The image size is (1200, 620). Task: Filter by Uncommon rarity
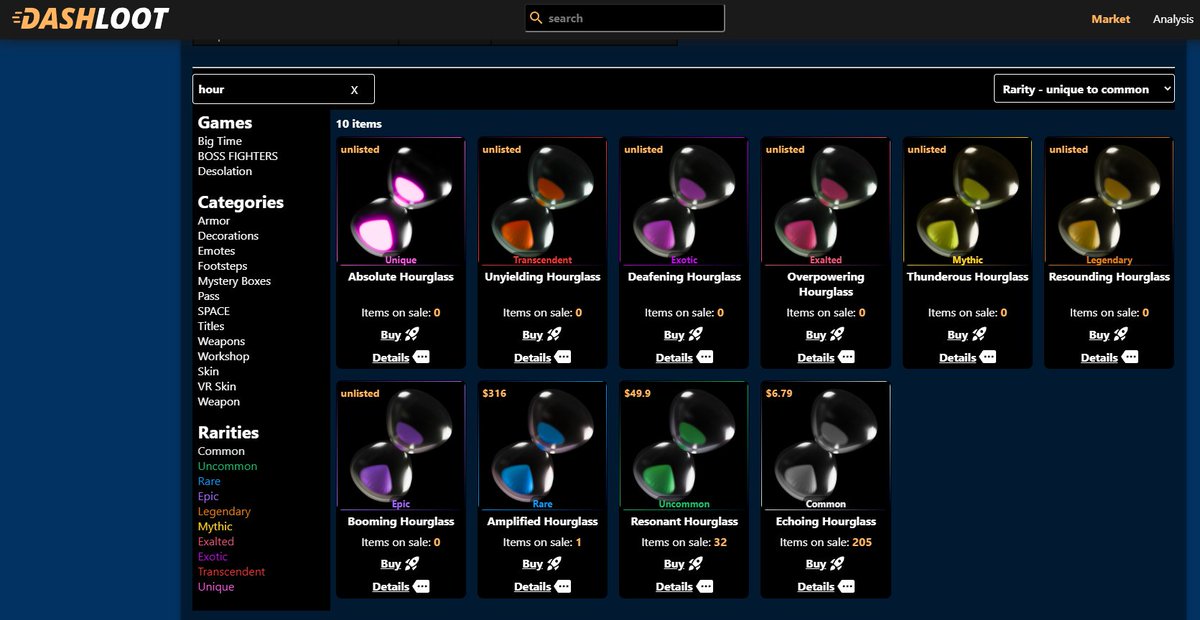click(227, 466)
